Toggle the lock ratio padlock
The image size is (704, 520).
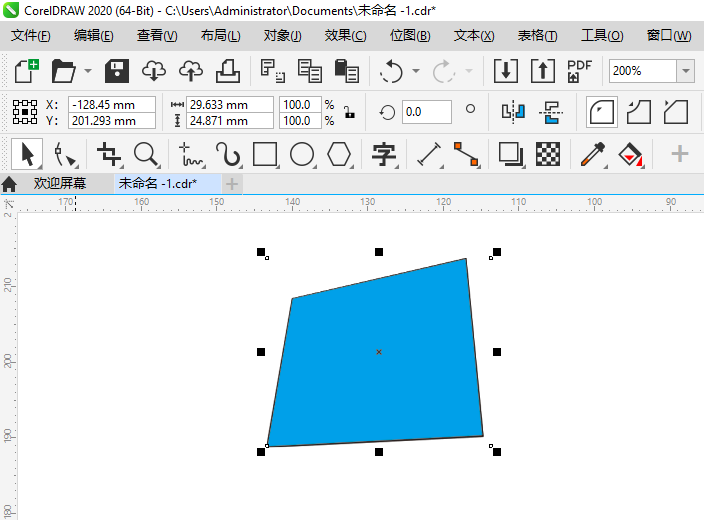(349, 112)
